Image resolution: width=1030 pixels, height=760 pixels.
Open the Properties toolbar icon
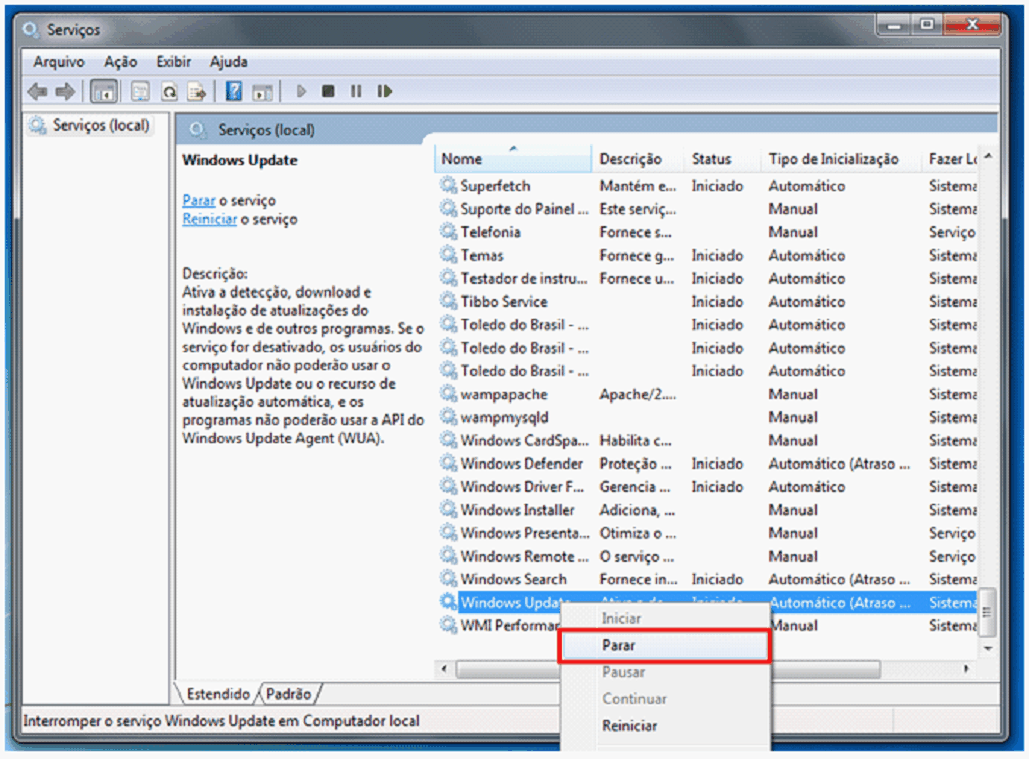140,92
